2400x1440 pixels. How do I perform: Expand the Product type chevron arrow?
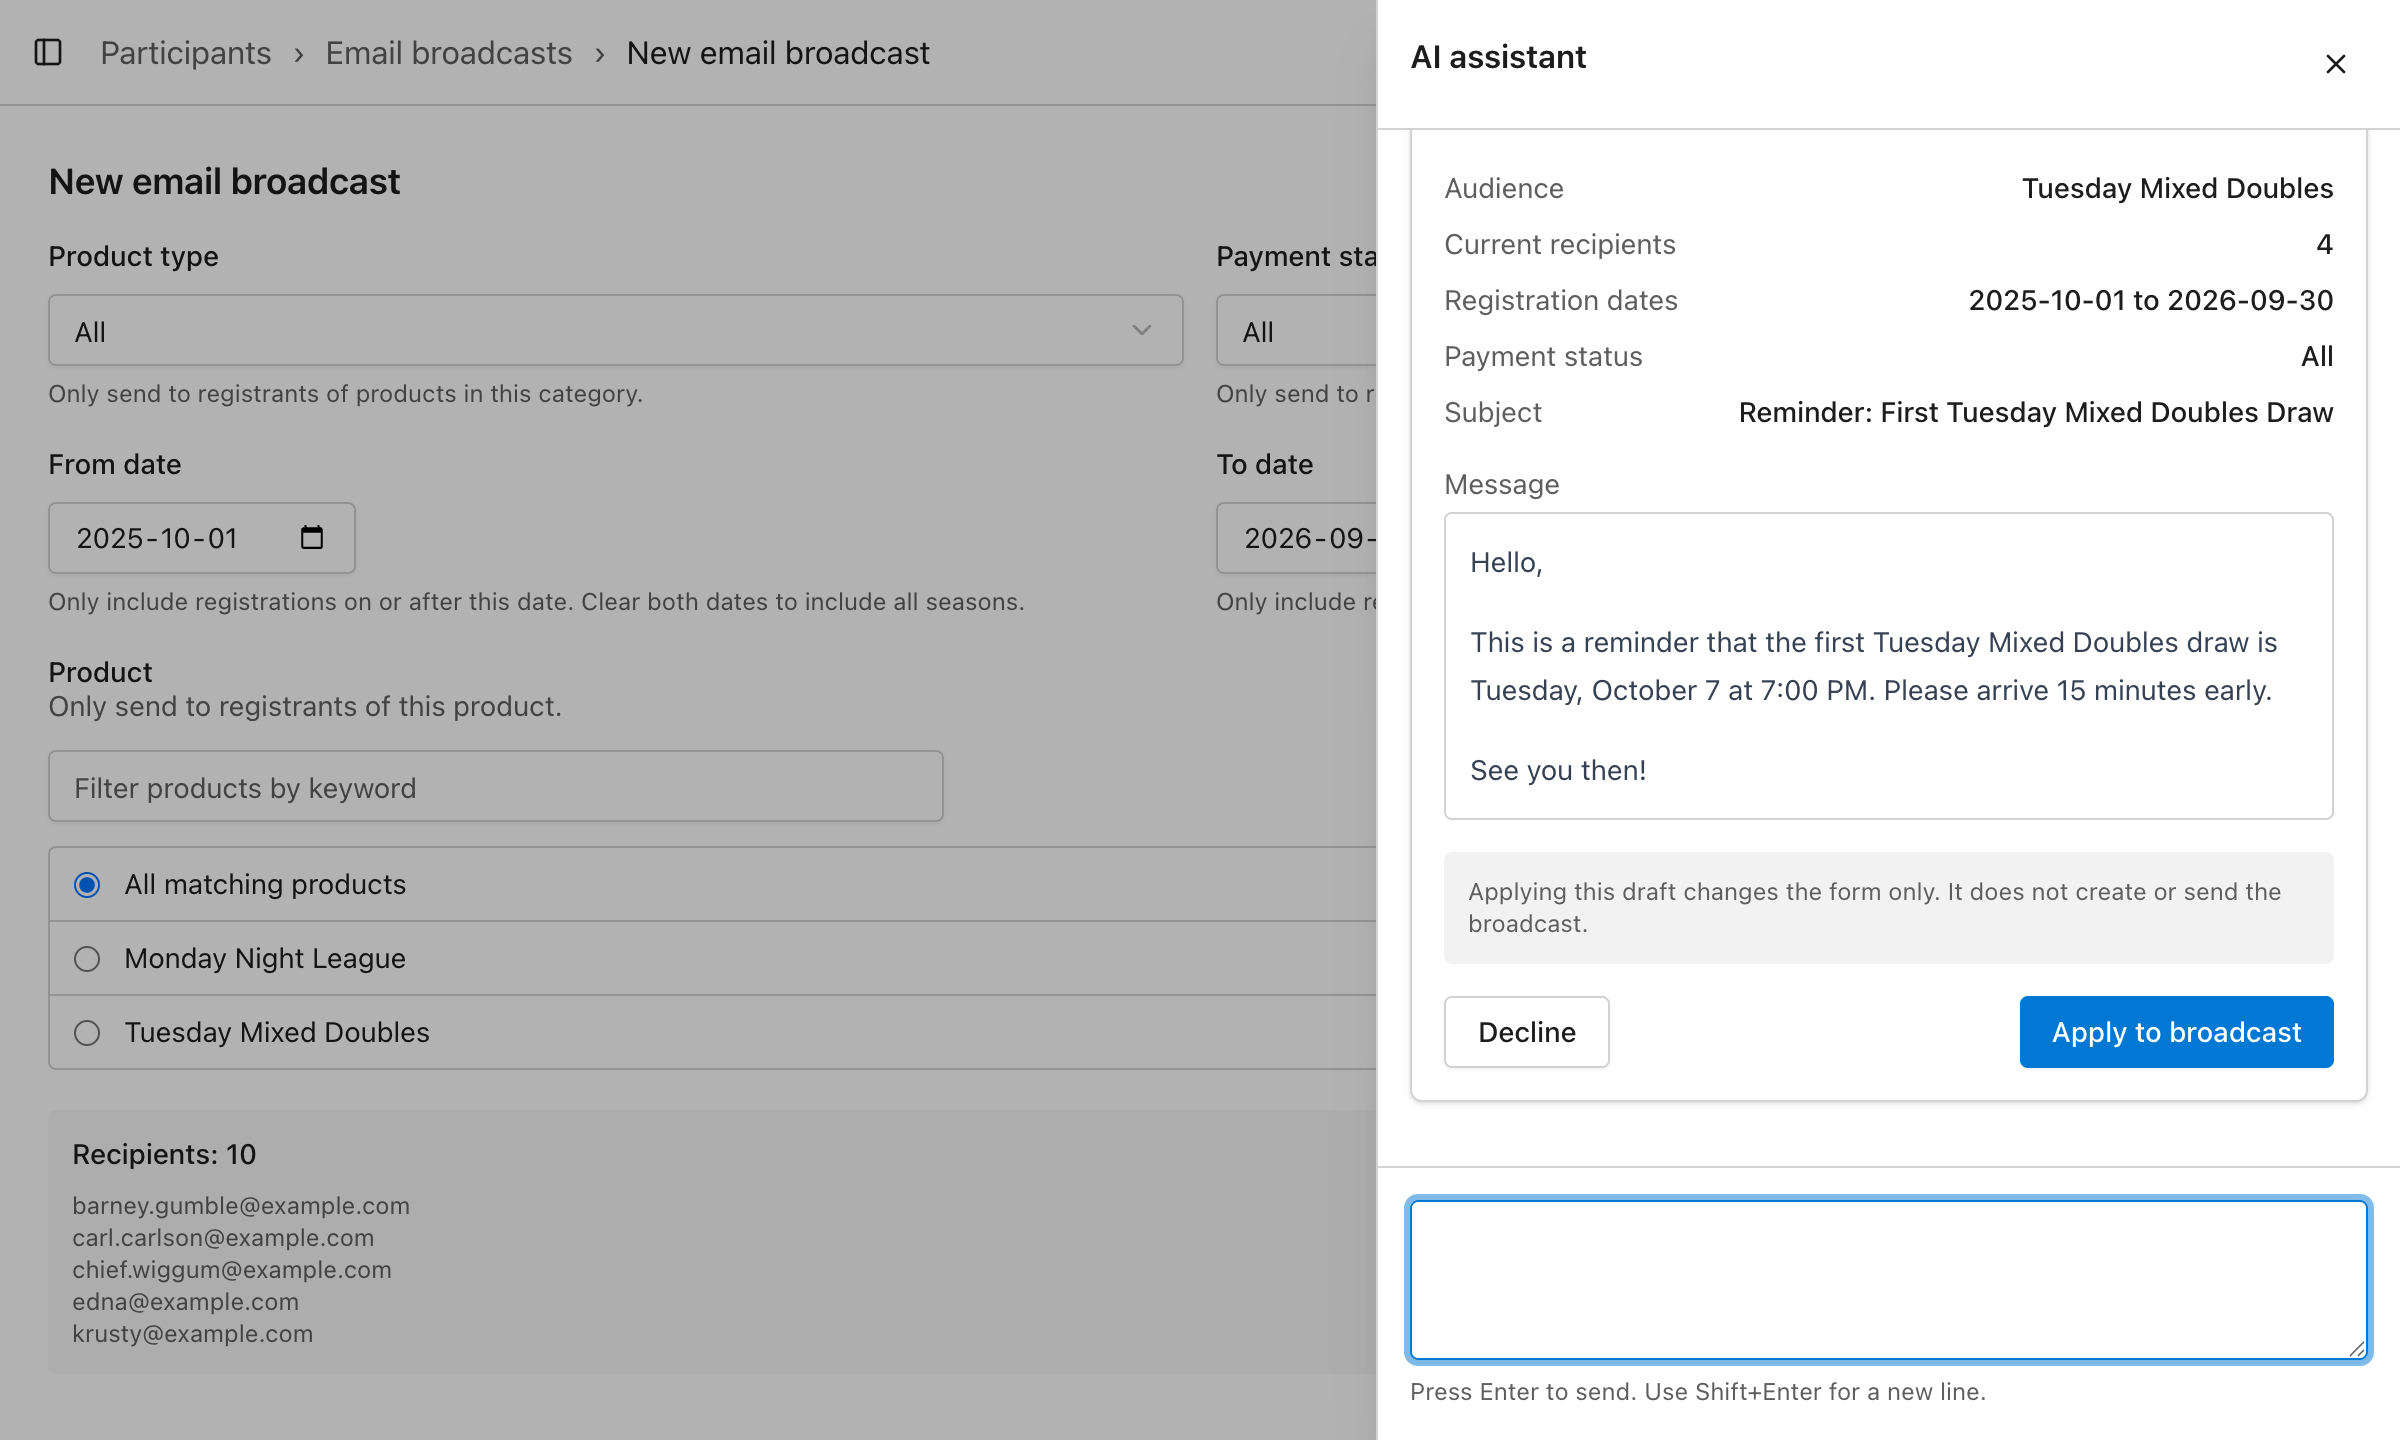tap(1141, 331)
